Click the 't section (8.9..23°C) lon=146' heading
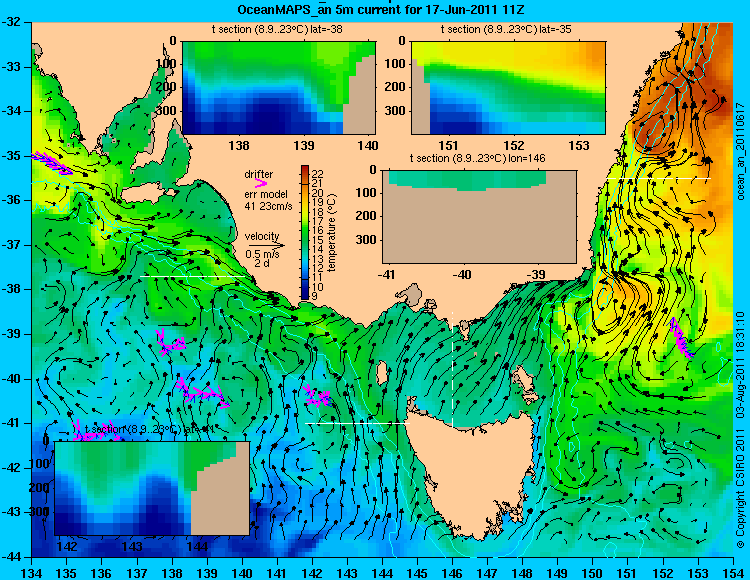750x580 pixels. (x=477, y=158)
